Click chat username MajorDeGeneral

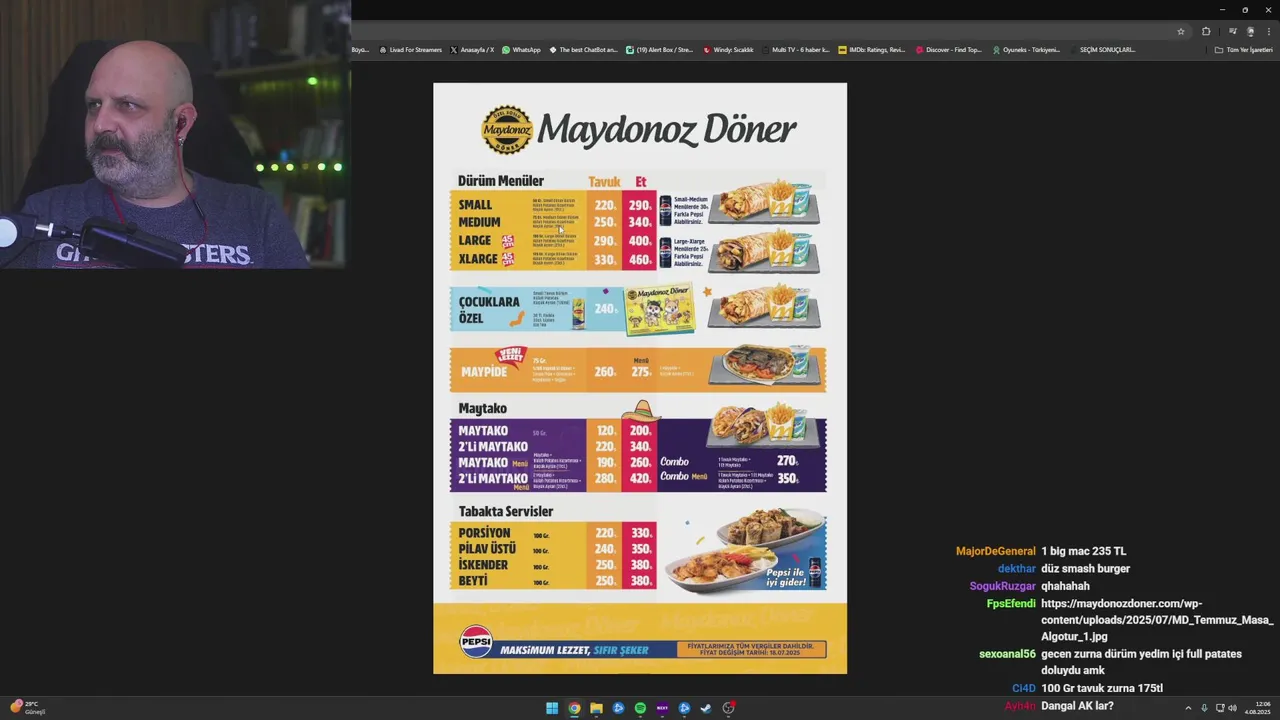(x=996, y=551)
